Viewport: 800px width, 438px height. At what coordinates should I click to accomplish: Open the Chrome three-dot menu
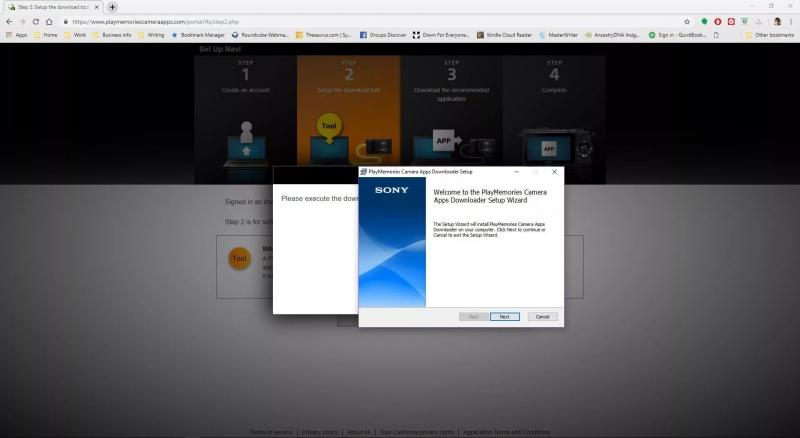(x=791, y=21)
